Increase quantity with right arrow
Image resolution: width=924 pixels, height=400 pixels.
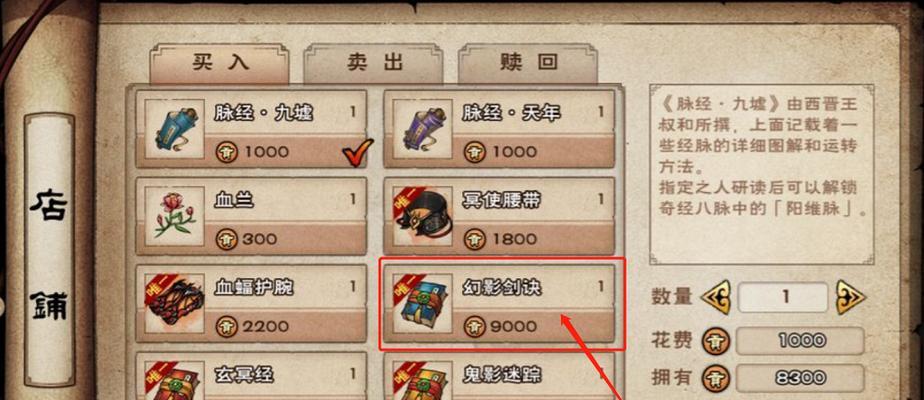[851, 297]
